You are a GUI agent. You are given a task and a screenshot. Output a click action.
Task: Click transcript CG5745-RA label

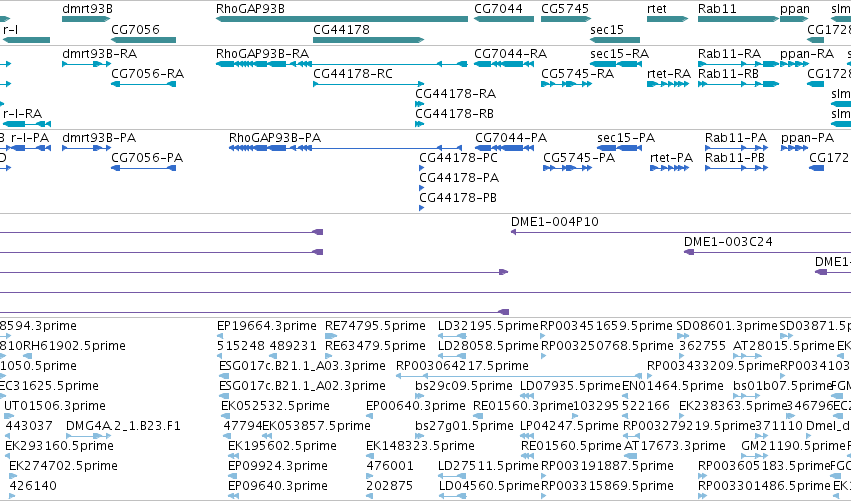(577, 73)
